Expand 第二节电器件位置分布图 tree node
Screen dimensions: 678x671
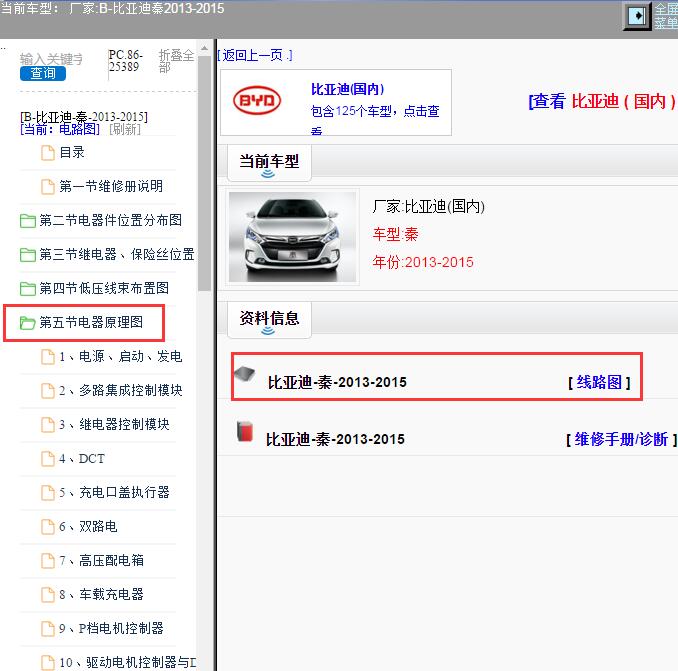(111, 220)
